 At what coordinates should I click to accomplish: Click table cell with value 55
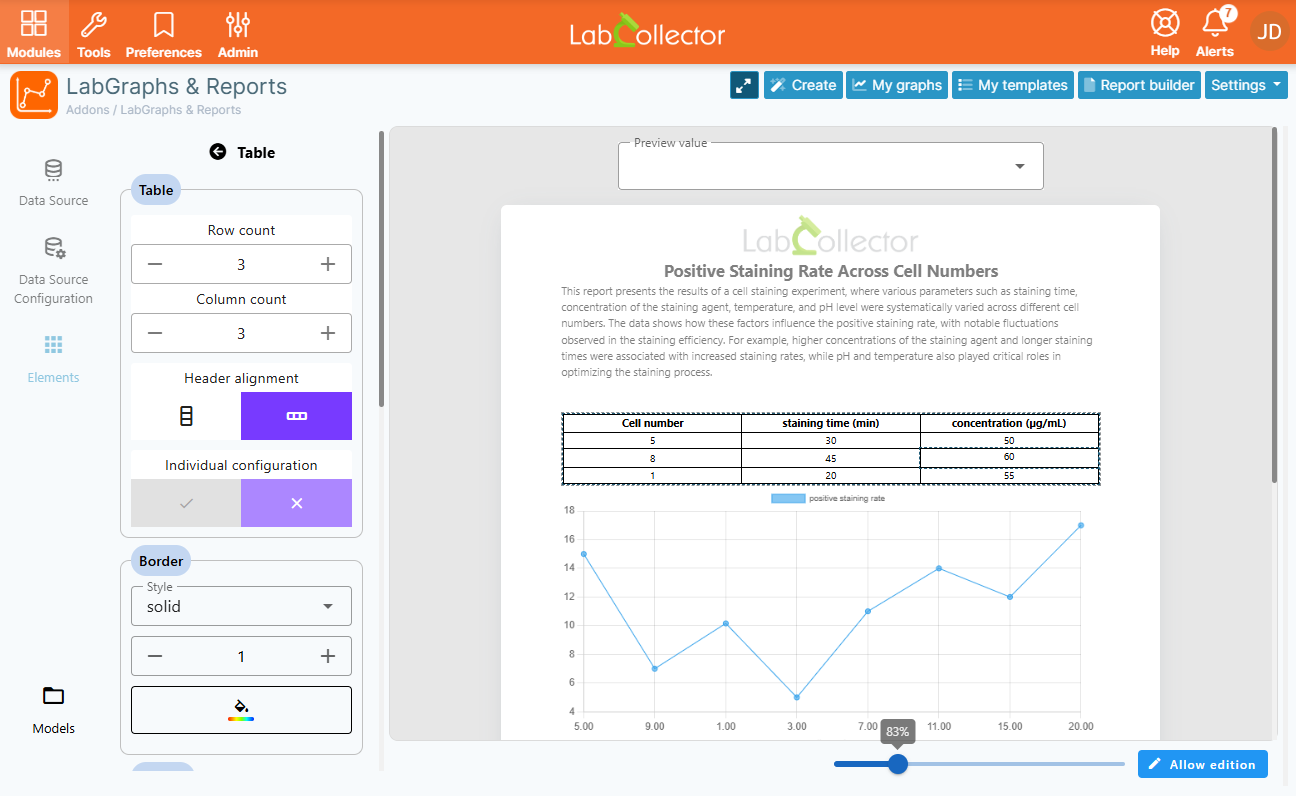(x=1009, y=476)
